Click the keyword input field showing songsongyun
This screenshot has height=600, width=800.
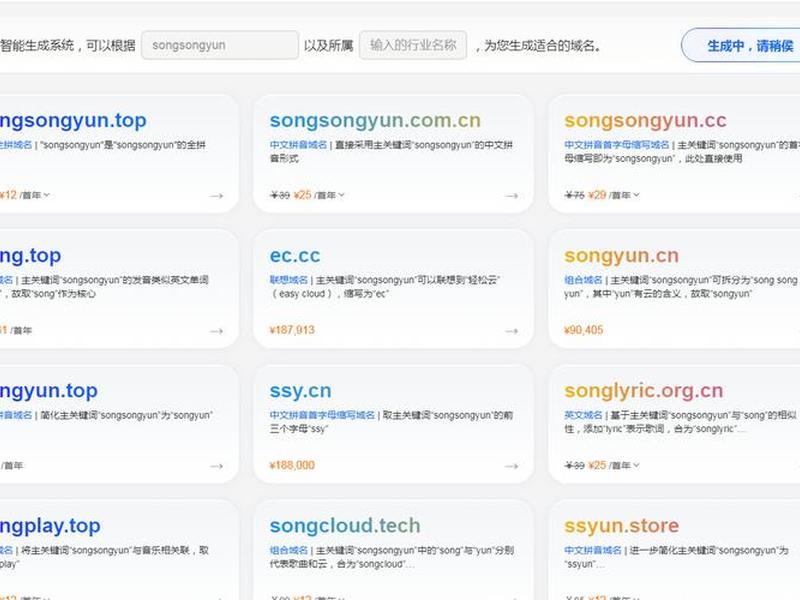click(220, 45)
